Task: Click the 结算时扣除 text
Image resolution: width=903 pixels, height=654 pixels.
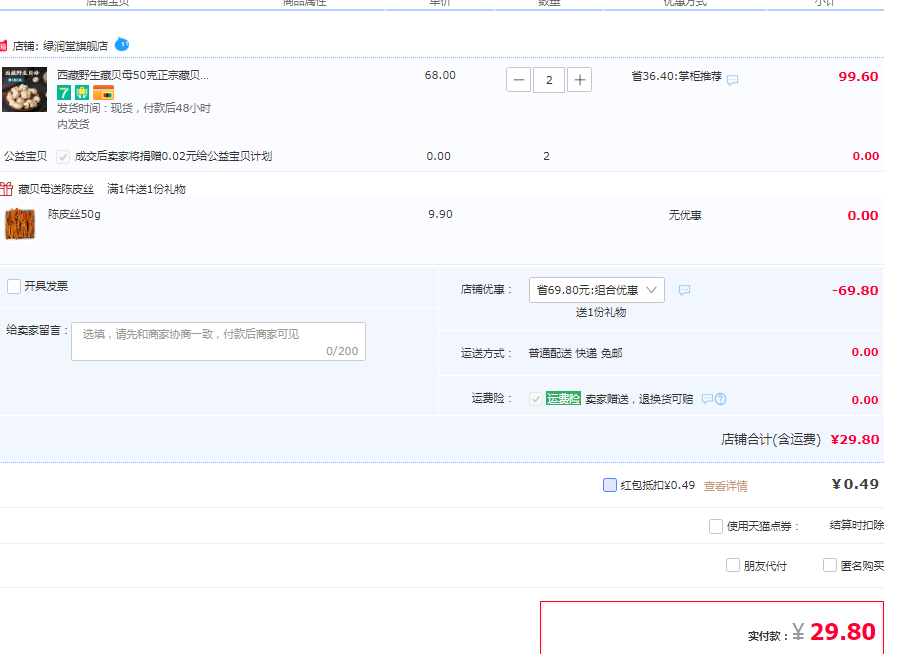Action: (857, 525)
